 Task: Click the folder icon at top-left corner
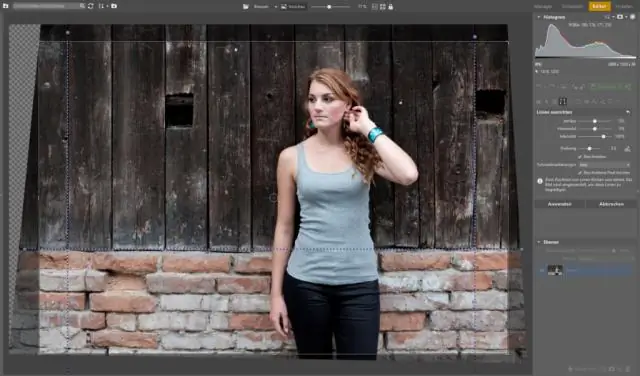(x=6, y=6)
